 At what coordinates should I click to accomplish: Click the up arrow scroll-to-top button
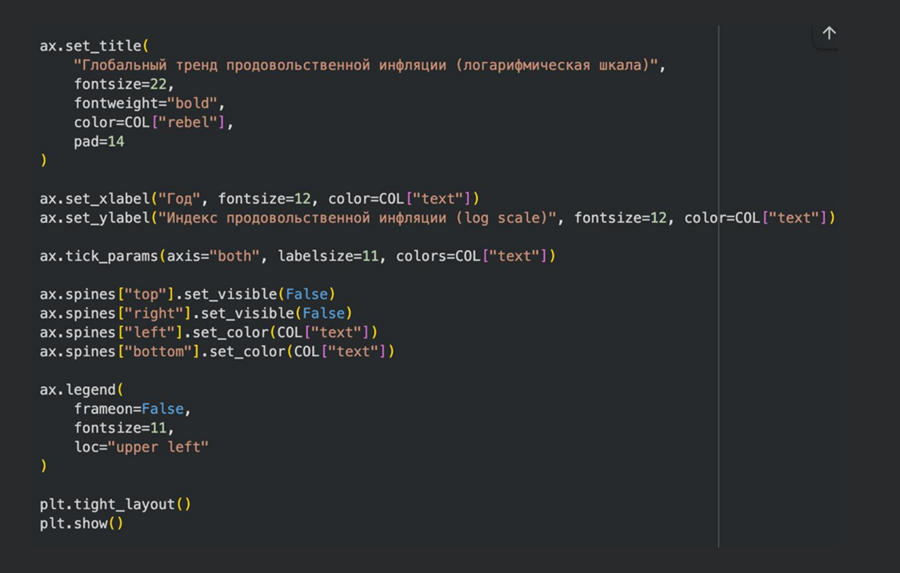(828, 34)
